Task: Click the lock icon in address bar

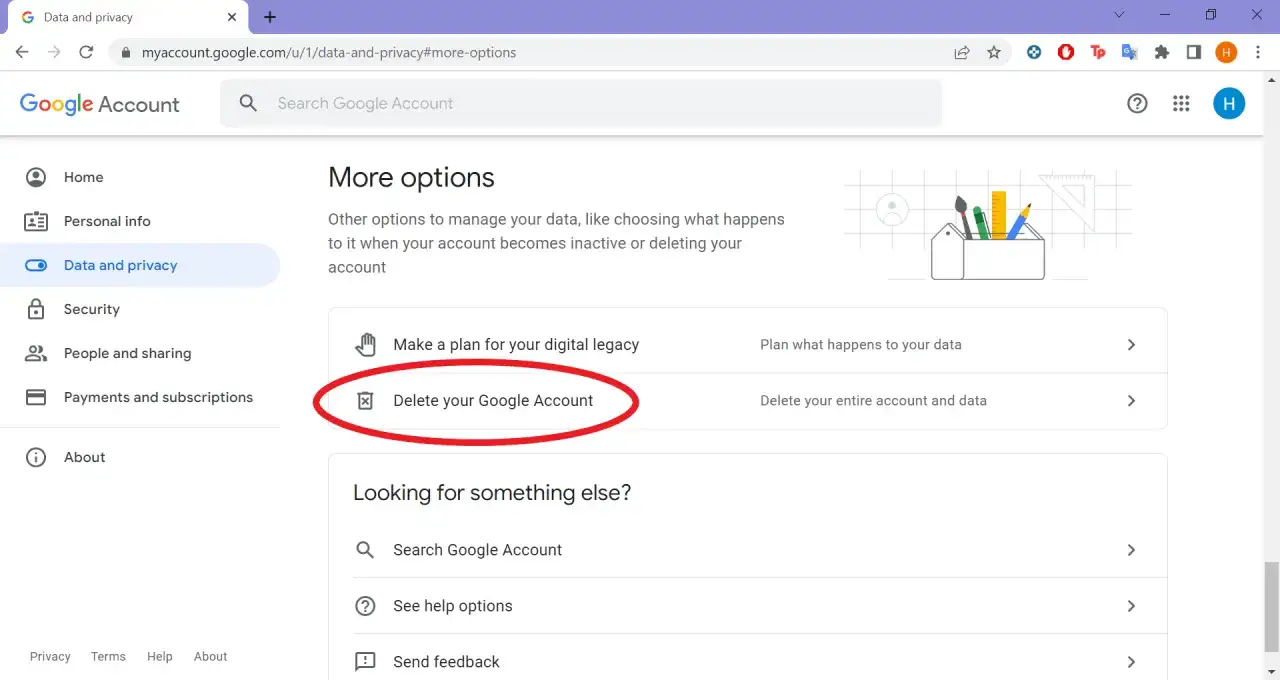Action: point(125,52)
